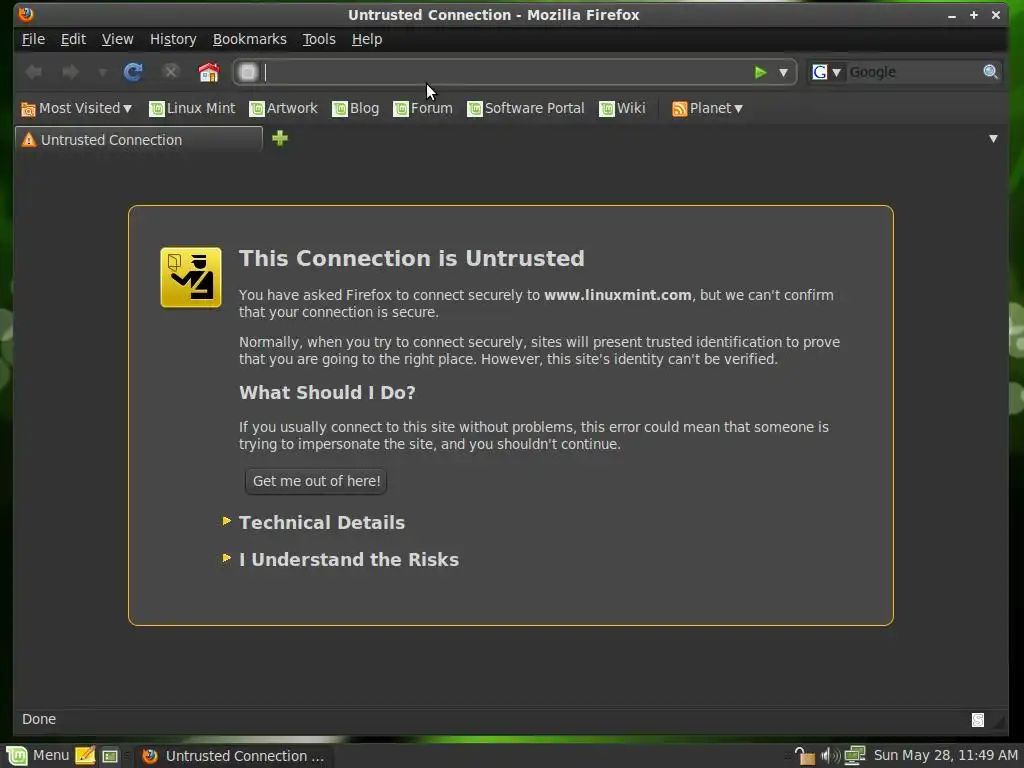Open the list all tabs dropdown
1024x768 pixels.
coord(993,138)
